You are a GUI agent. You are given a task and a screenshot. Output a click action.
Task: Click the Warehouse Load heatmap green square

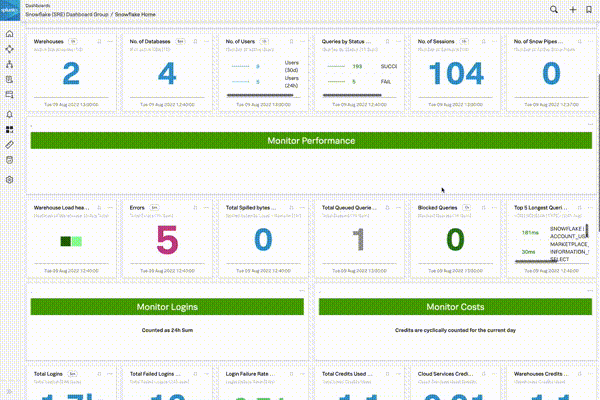point(77,241)
